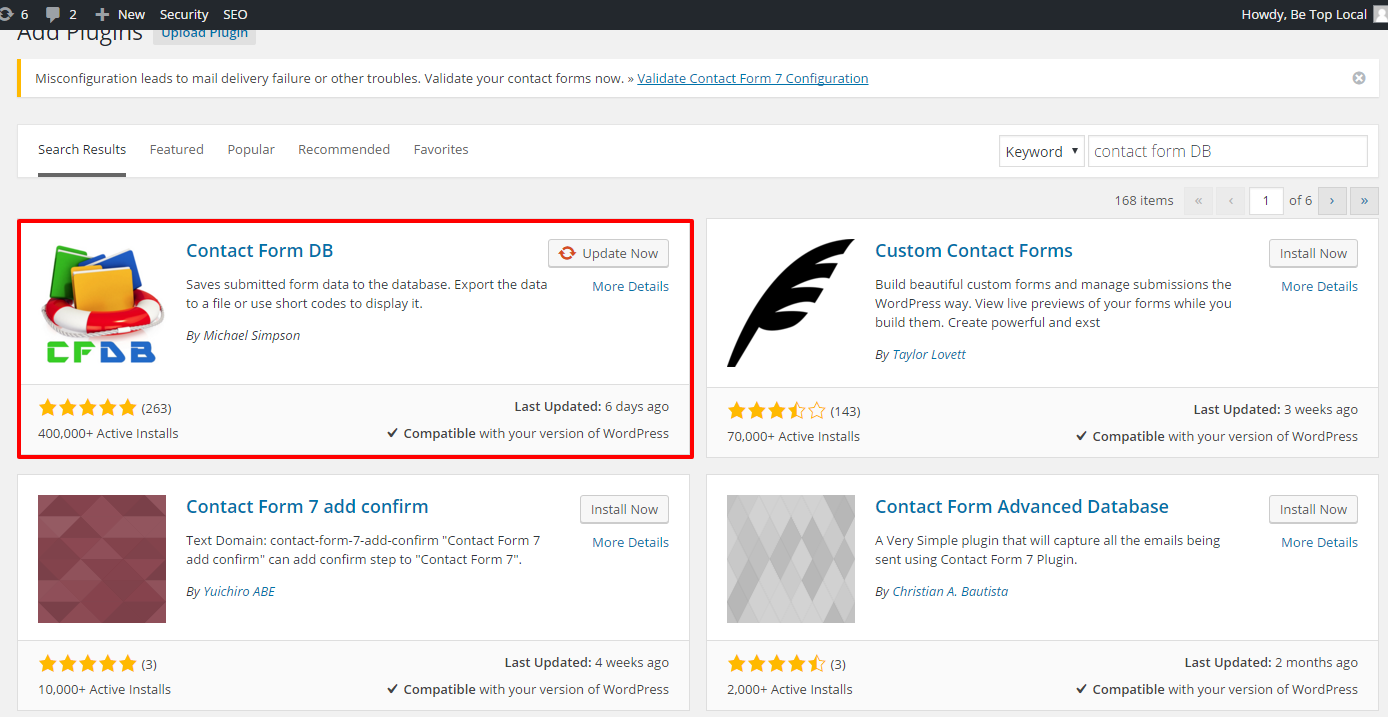This screenshot has height=717, width=1388.
Task: Open Validate Contact Form 7 Configuration link
Action: coord(753,78)
